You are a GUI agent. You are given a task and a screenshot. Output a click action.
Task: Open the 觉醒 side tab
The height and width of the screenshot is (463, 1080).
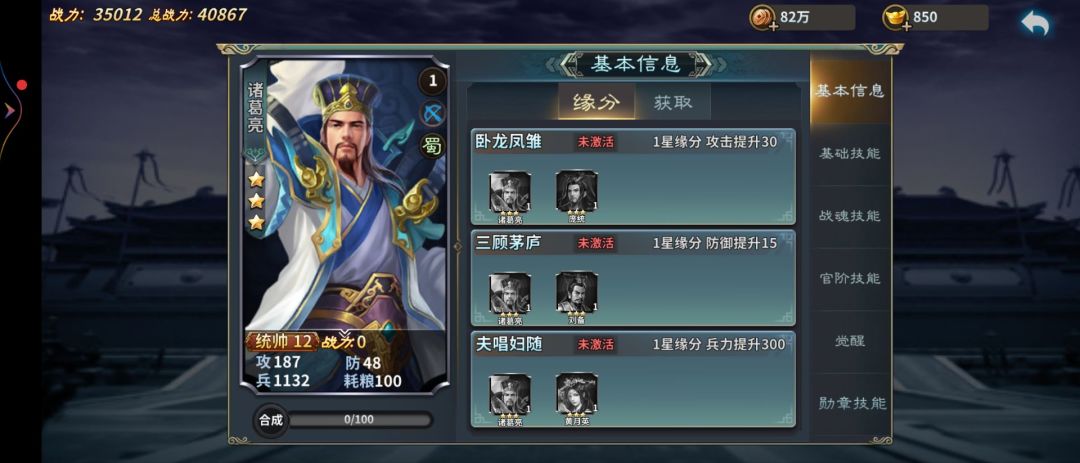pos(850,341)
